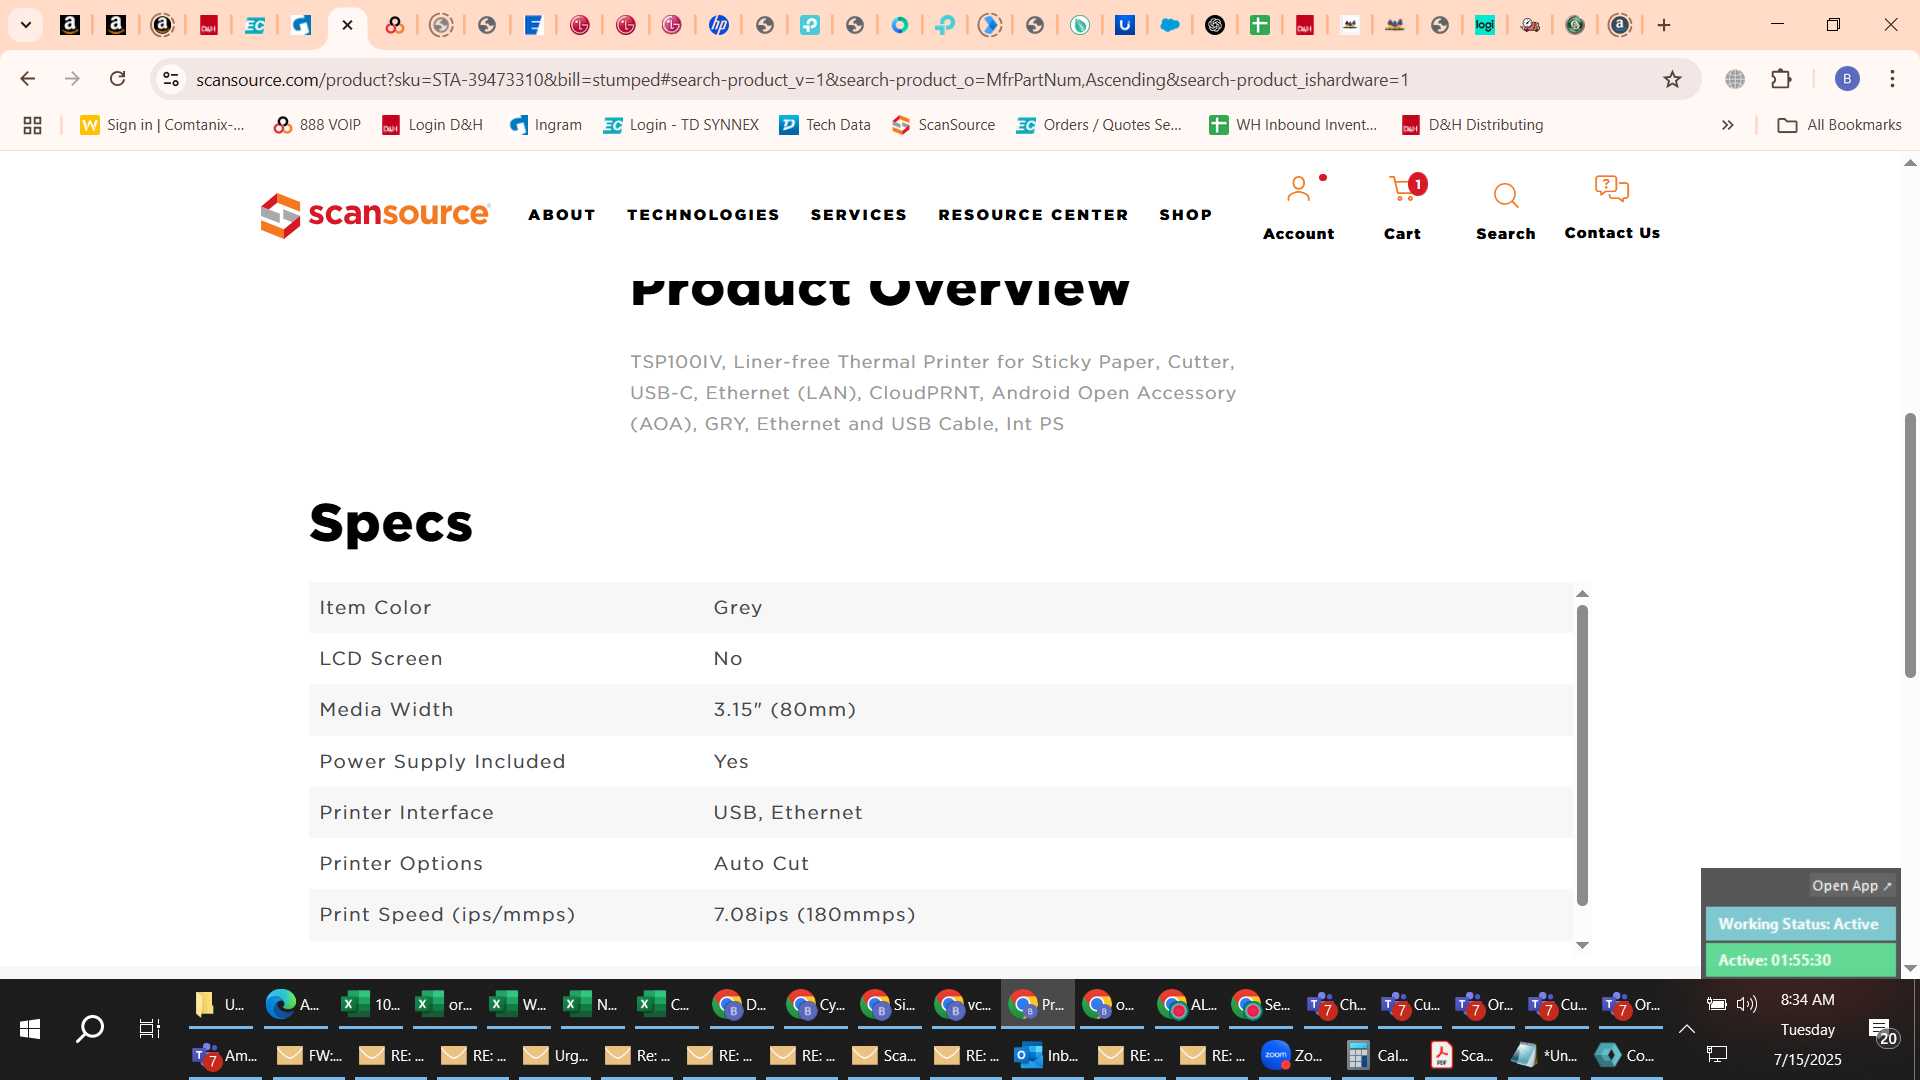Open the Orders / Quotes bookmark
Viewport: 1920px width, 1080px height.
(1099, 125)
